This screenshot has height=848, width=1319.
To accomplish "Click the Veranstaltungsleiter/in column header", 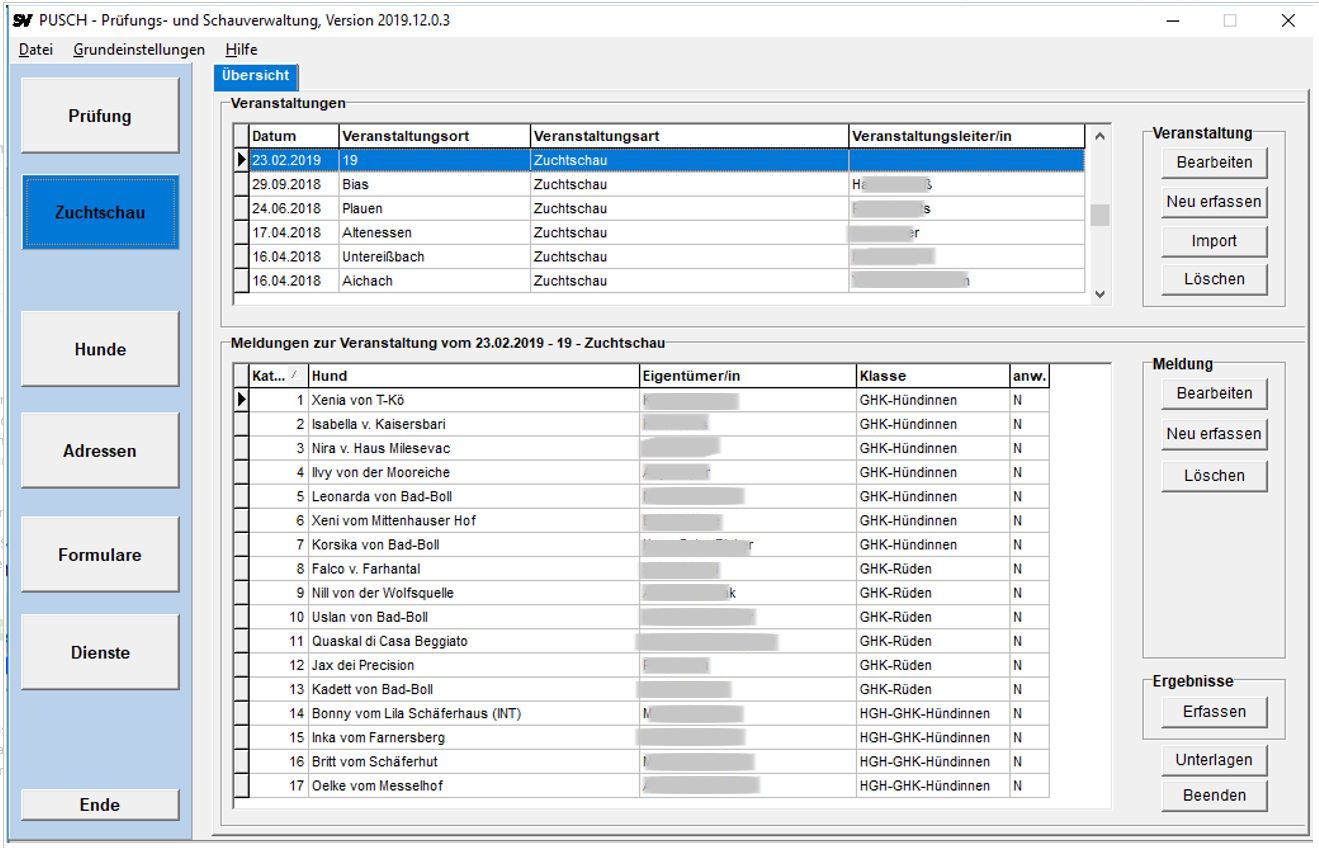I will click(x=967, y=136).
